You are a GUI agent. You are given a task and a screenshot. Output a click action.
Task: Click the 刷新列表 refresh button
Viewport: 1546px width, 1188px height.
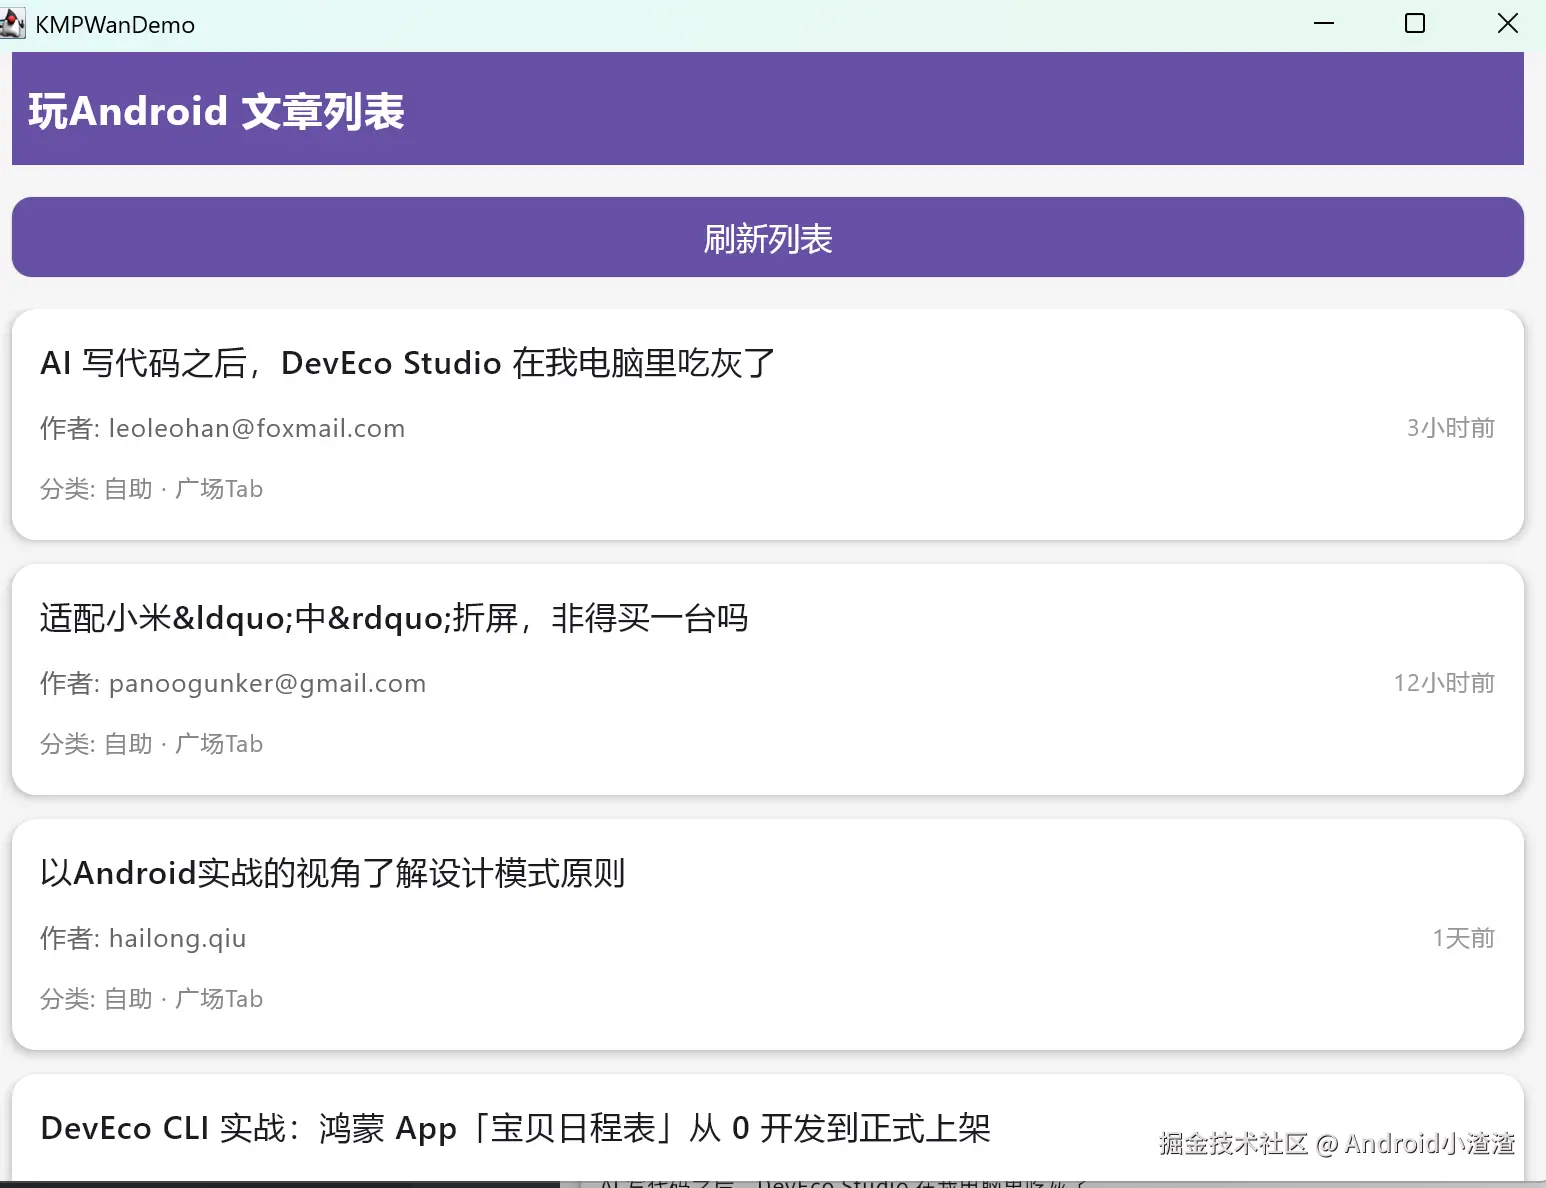click(x=767, y=237)
